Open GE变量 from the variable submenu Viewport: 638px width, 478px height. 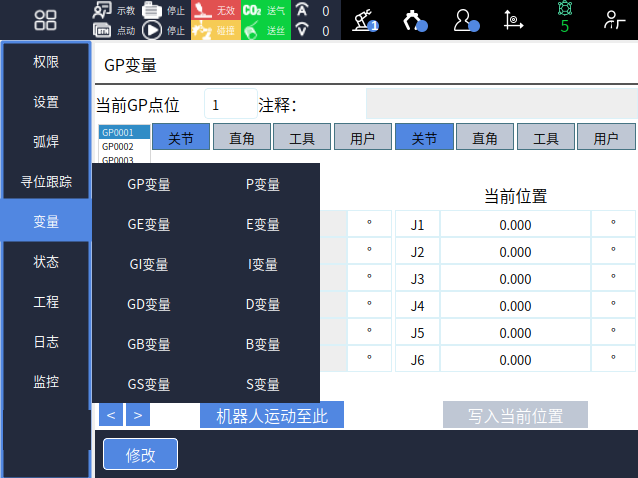(x=149, y=224)
